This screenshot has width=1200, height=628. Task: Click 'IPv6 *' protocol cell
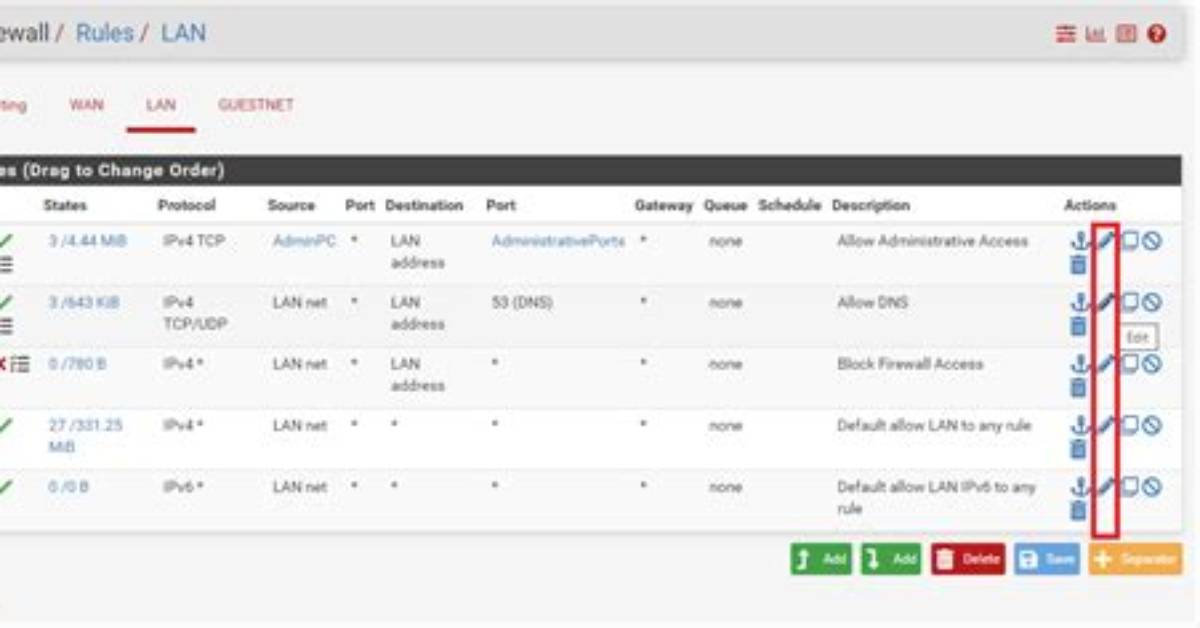(183, 486)
